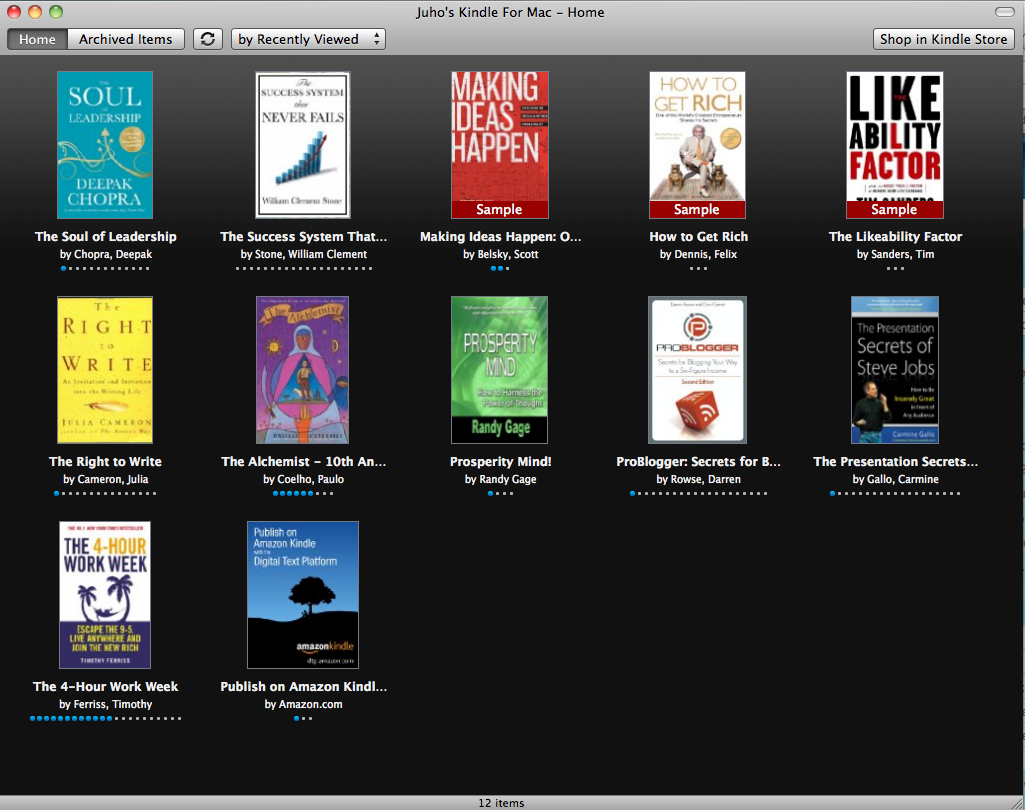This screenshot has width=1025, height=810.
Task: Click progress dots under The Alchemist
Action: 303,494
